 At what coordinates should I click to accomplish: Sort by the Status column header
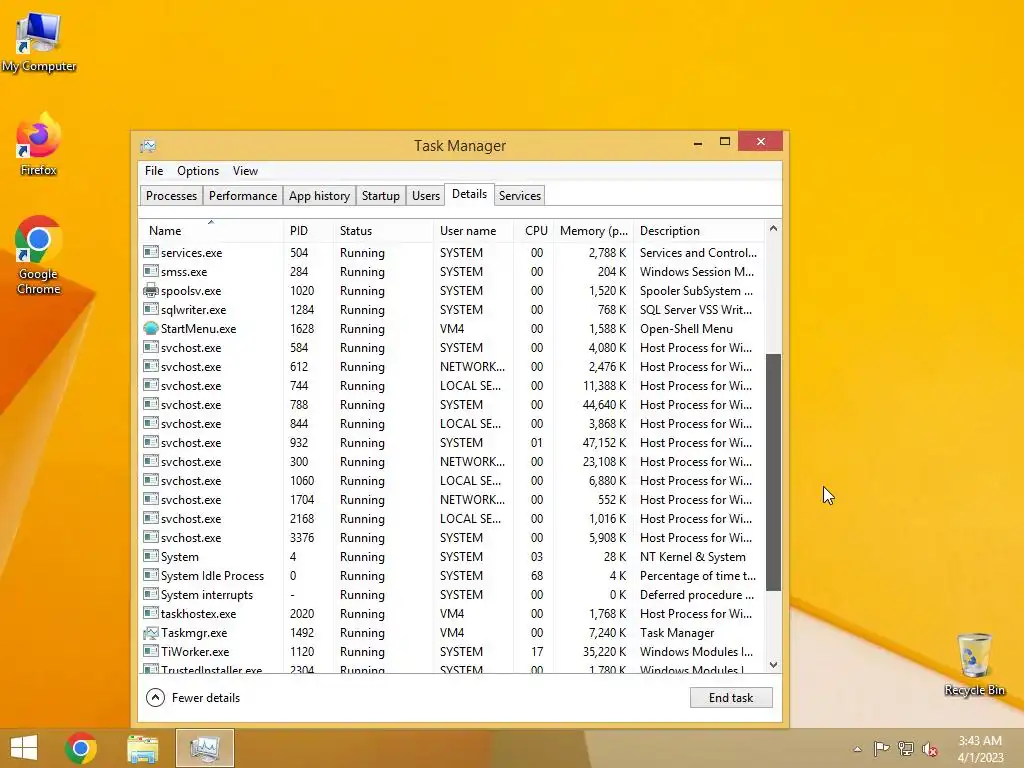tap(383, 231)
